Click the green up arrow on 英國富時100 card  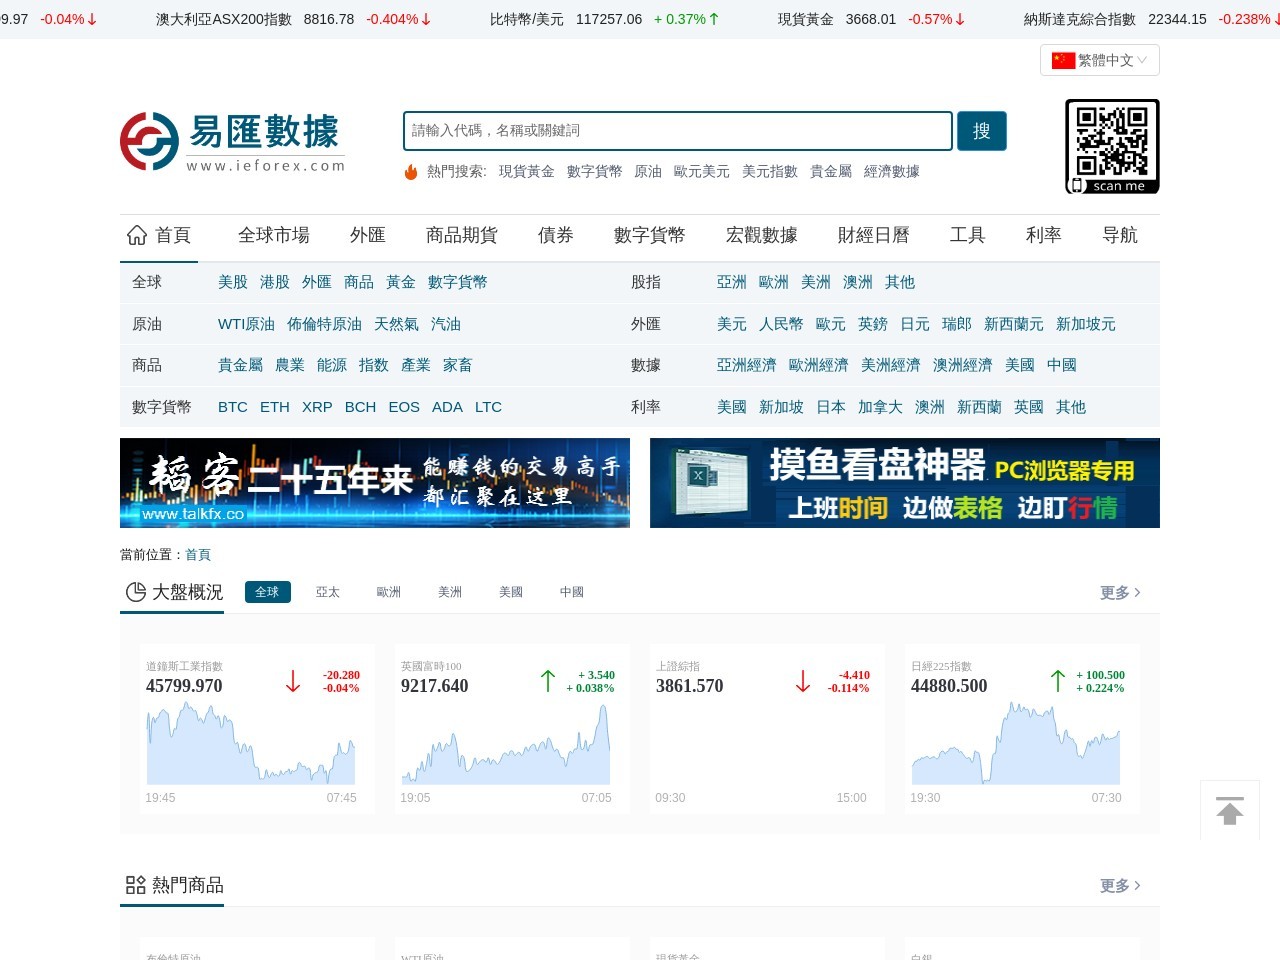coord(548,682)
